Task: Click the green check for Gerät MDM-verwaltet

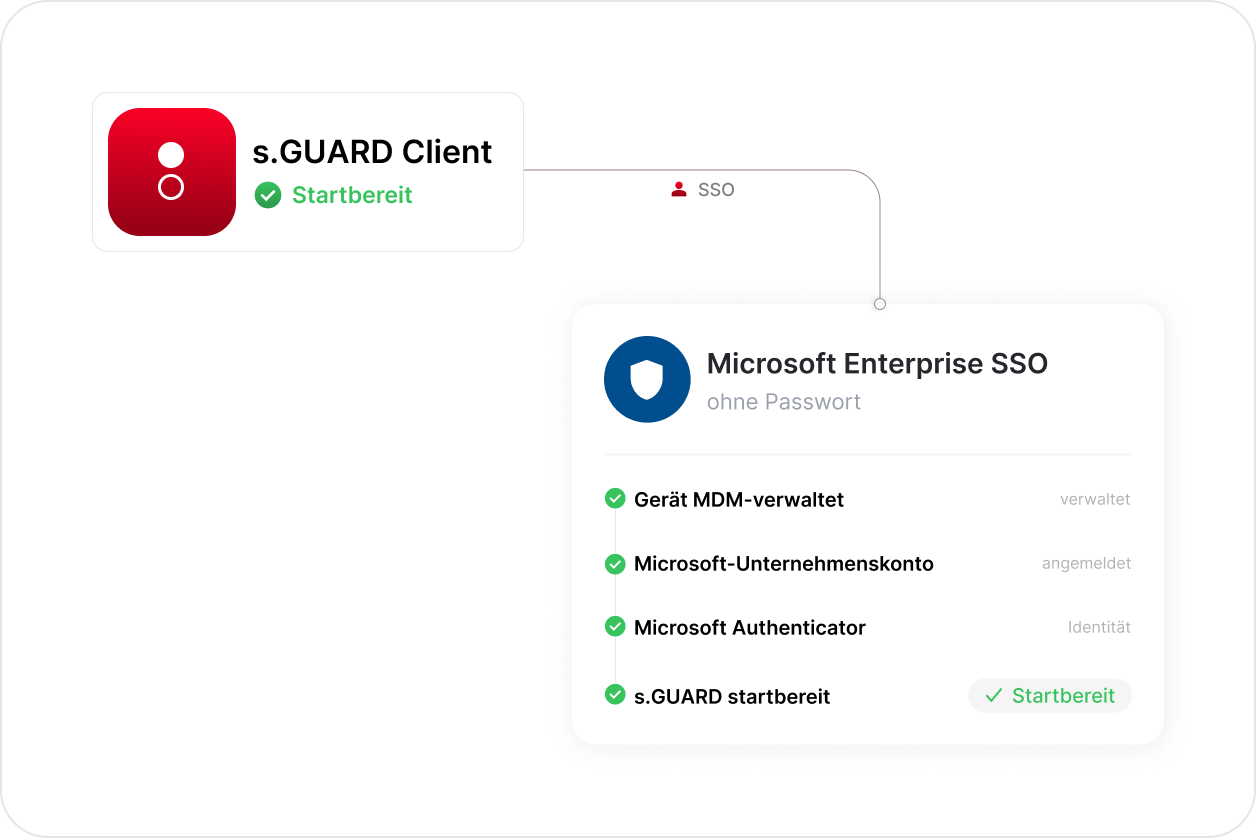Action: pyautogui.click(x=615, y=498)
